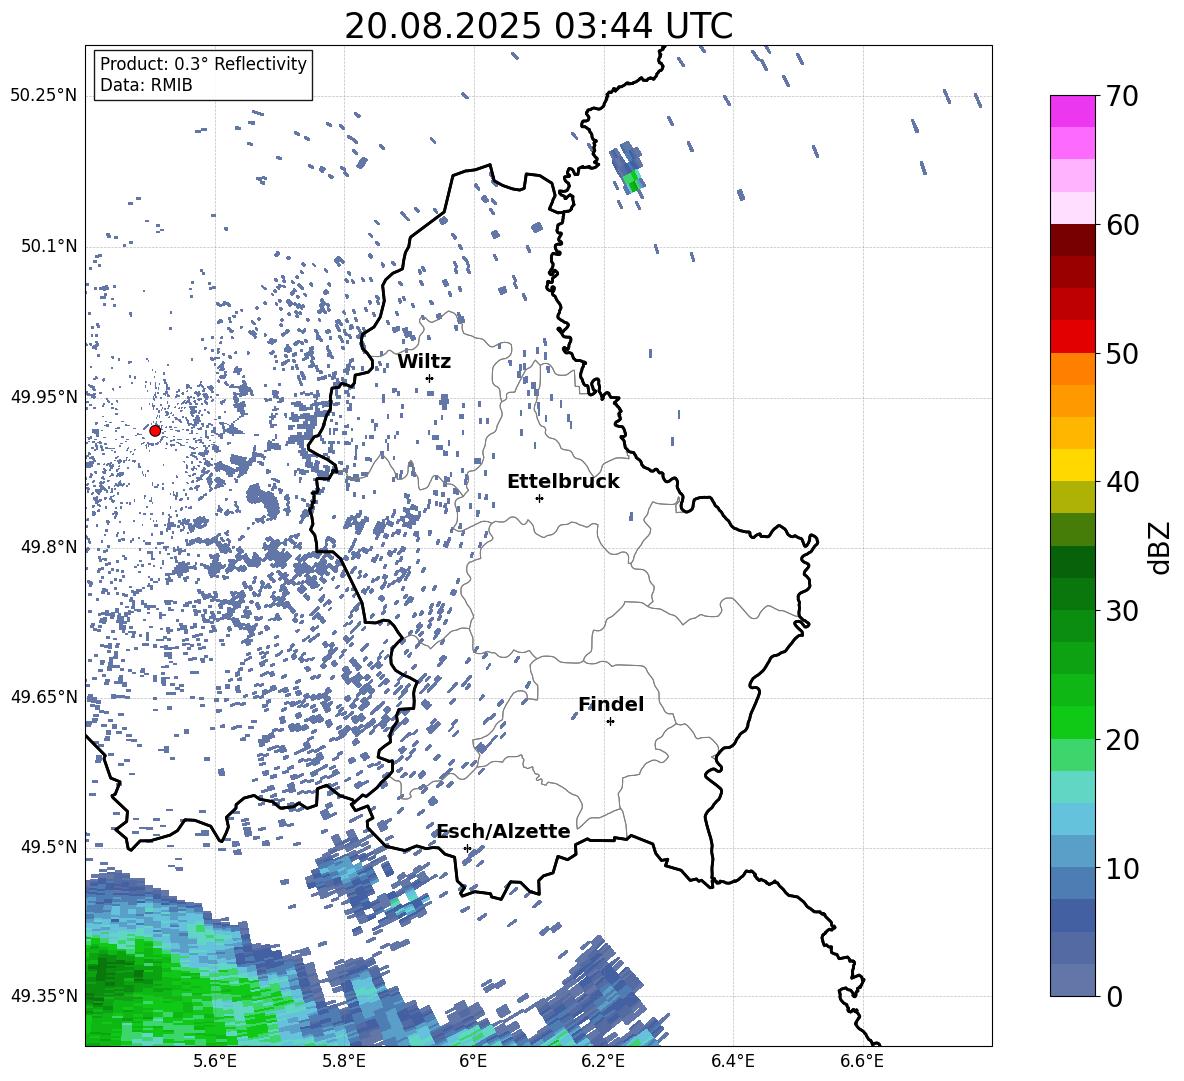The image size is (1184, 1081).
Task: Pick the orange swatch just below 50
Action: [1072, 369]
